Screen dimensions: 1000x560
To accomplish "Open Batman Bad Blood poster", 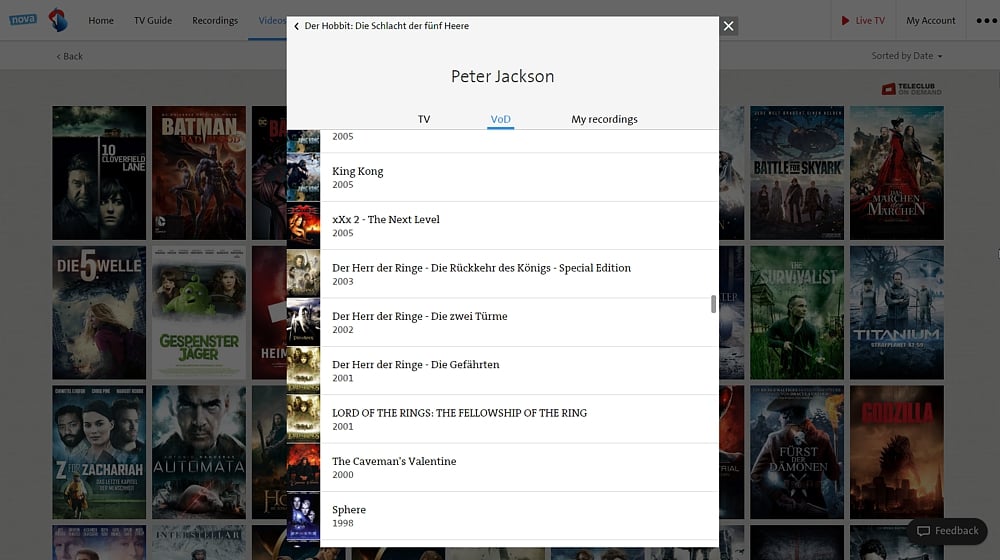I will click(x=199, y=173).
